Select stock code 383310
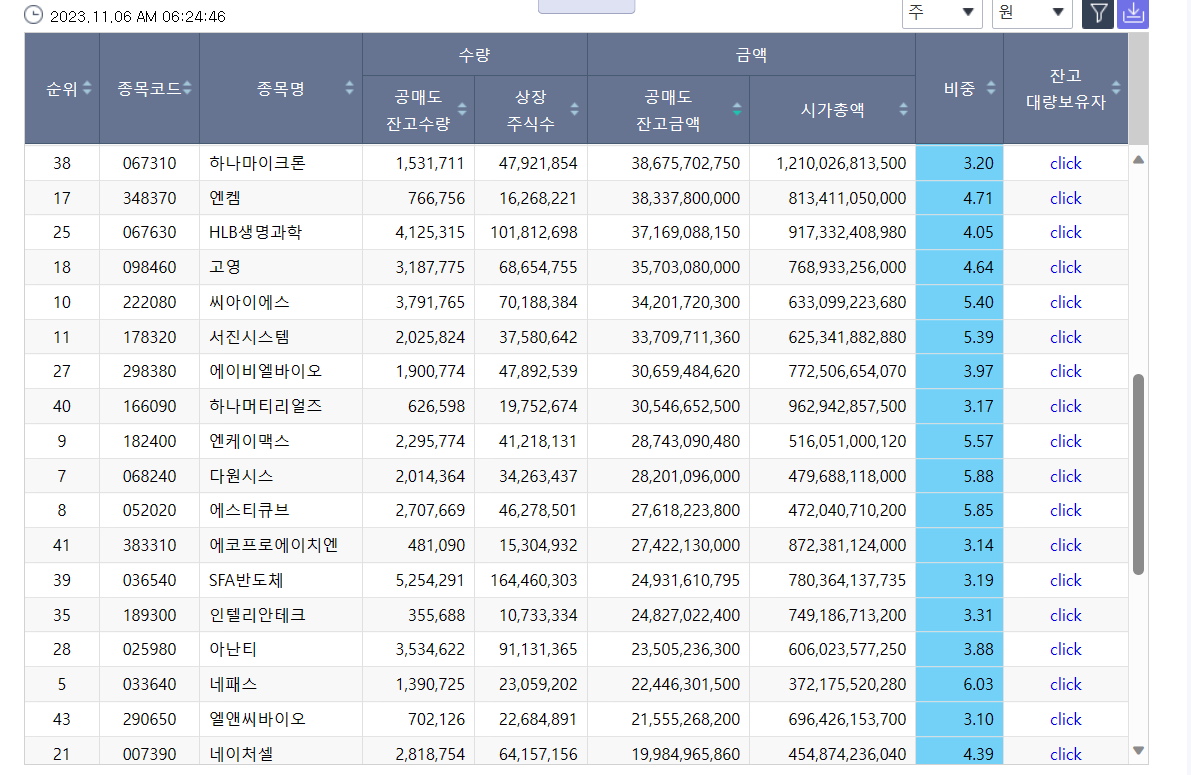This screenshot has width=1191, height=775. pyautogui.click(x=150, y=546)
